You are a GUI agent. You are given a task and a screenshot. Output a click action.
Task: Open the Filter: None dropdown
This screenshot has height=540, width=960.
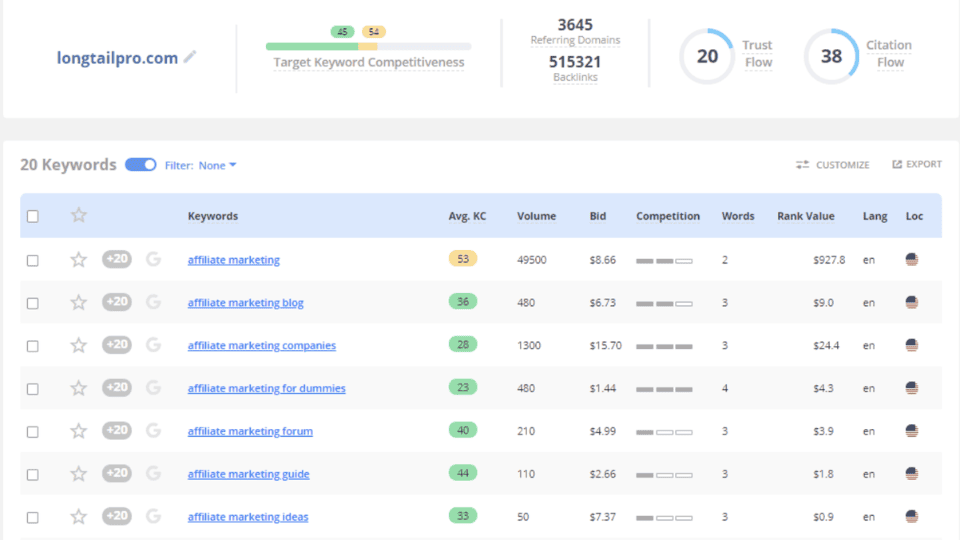coord(200,165)
